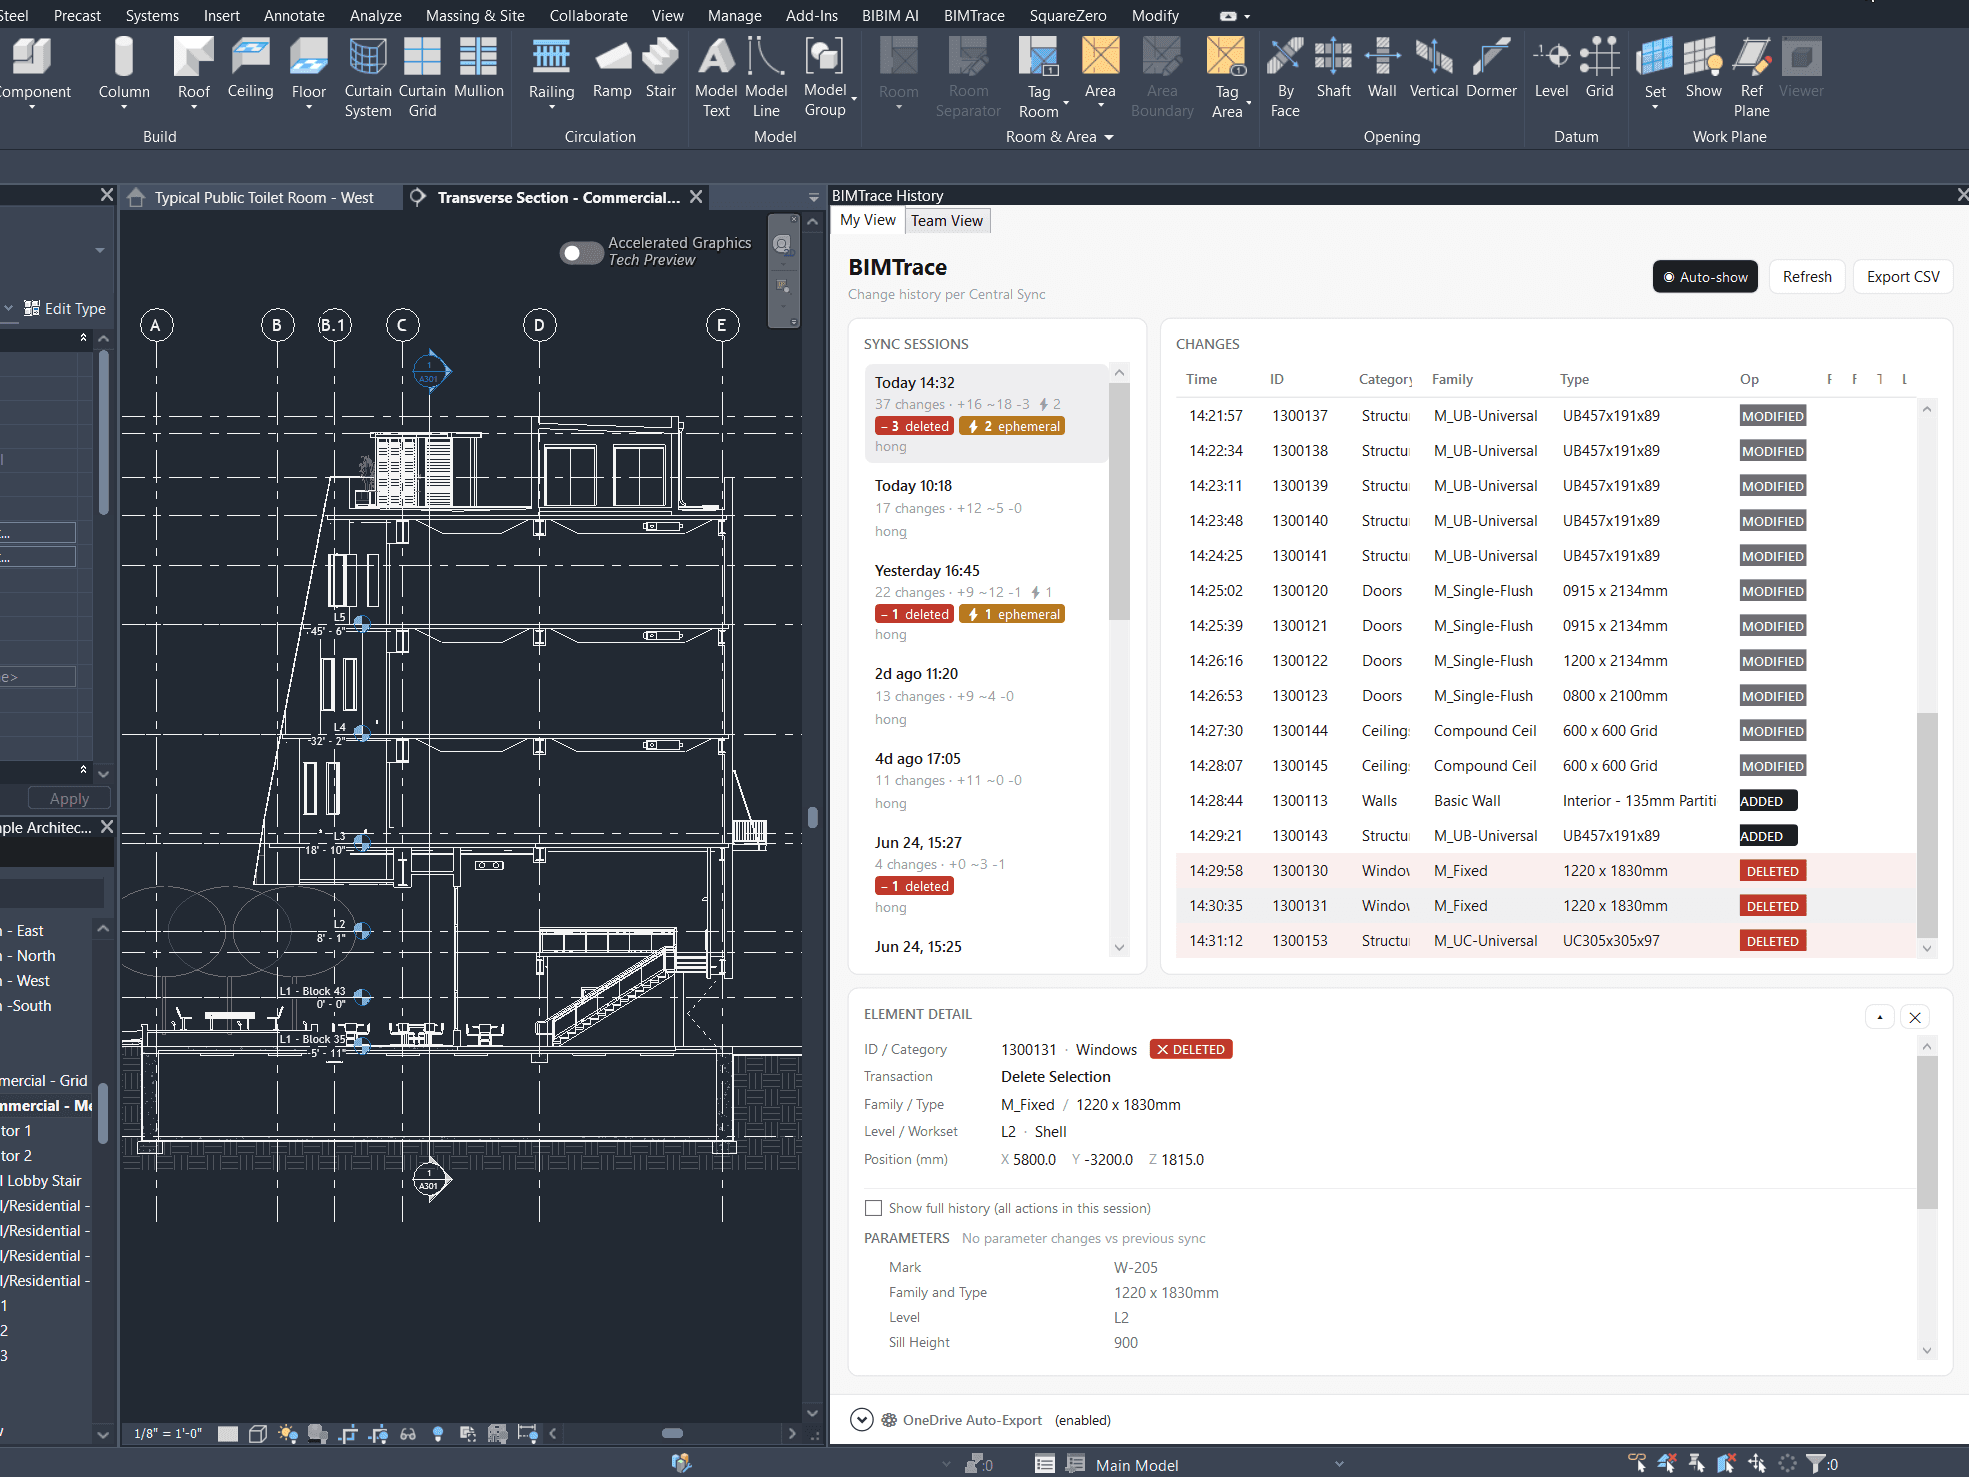Open the Railing tool dropdown arrow
The height and width of the screenshot is (1477, 1969).
(551, 107)
